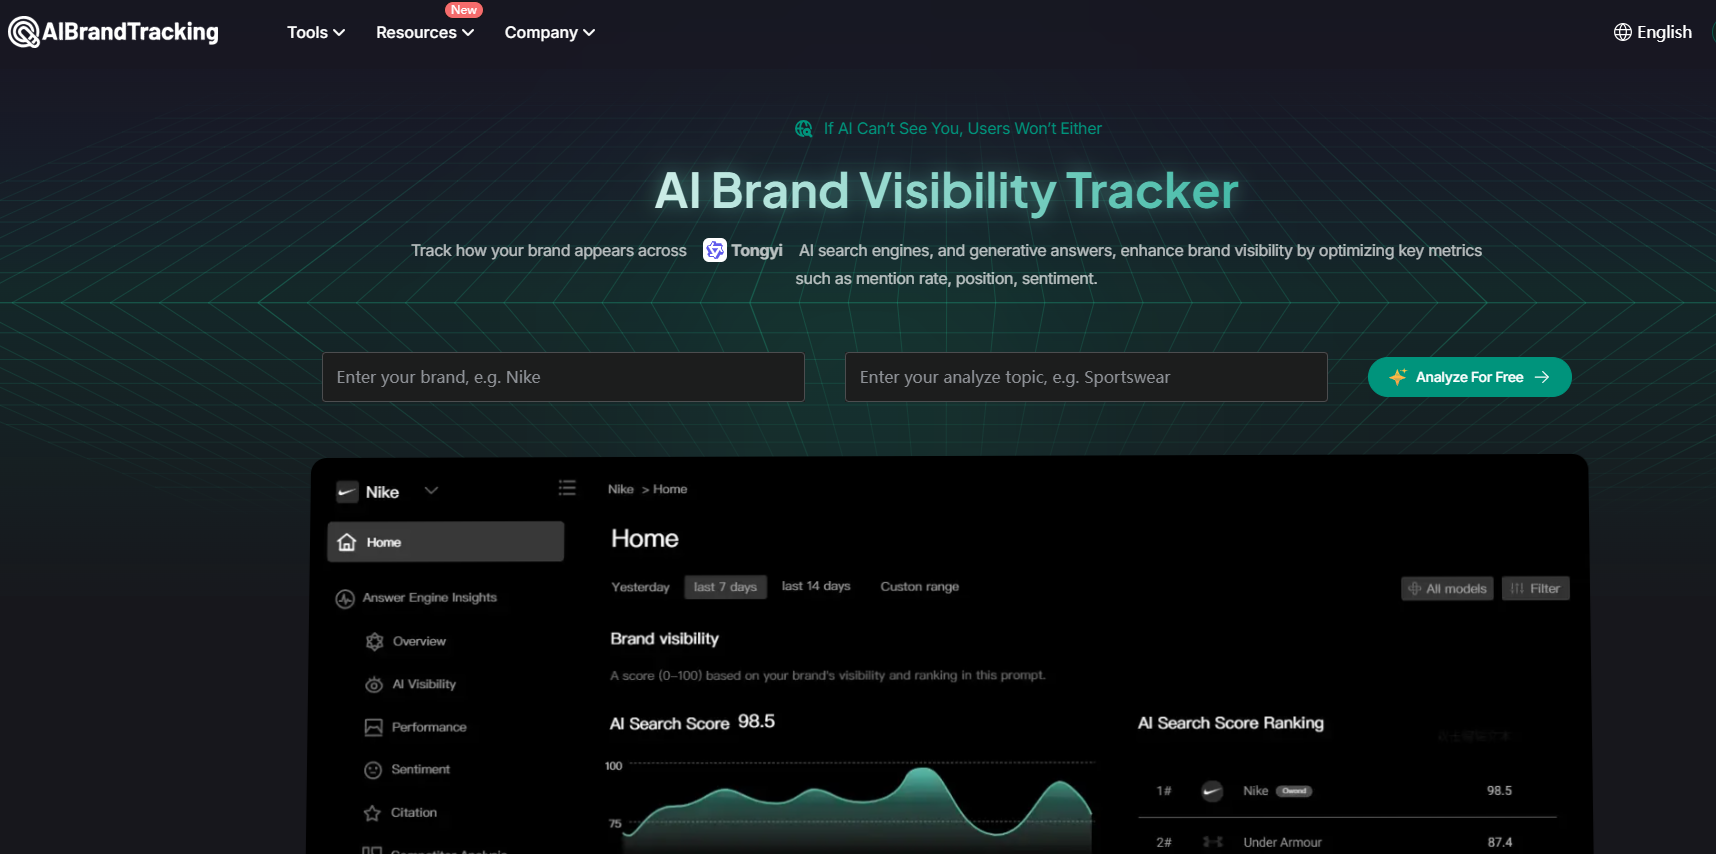
Task: Click Nike in the breadcrumb
Action: tap(621, 489)
